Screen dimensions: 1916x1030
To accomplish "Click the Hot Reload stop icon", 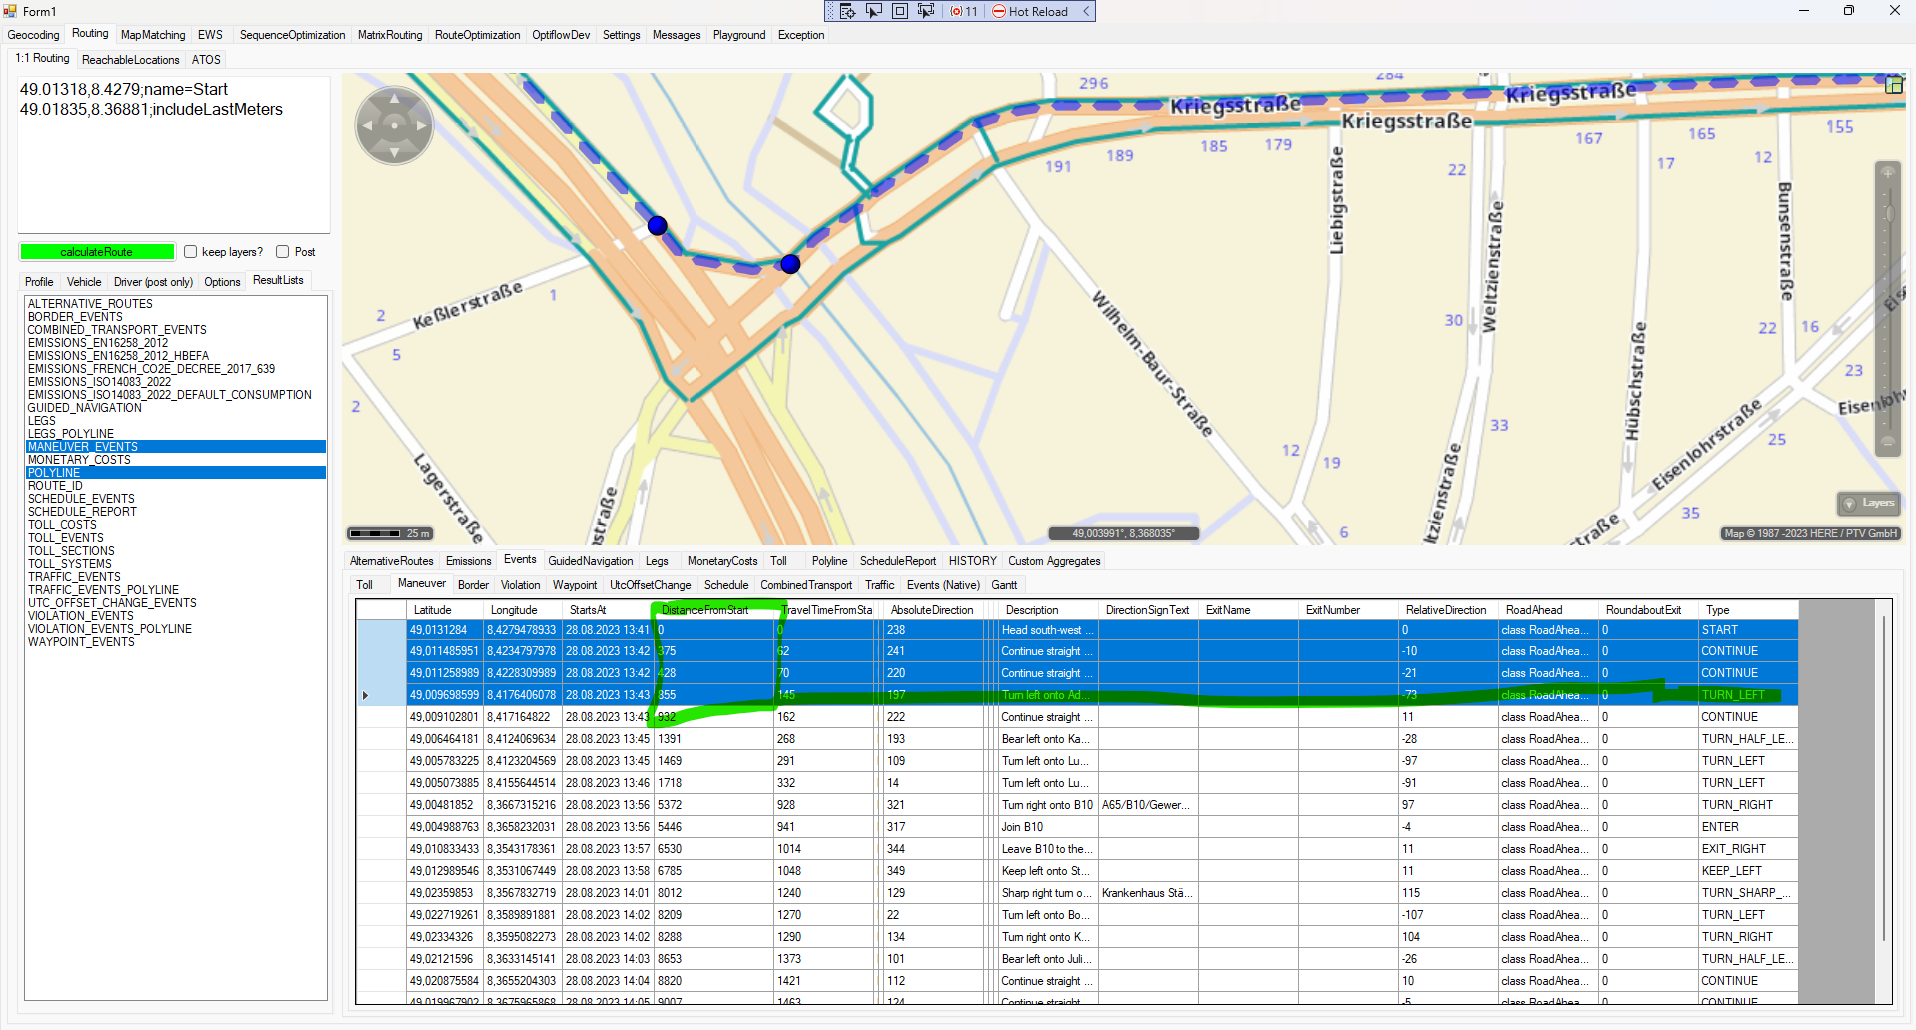I will click(999, 12).
